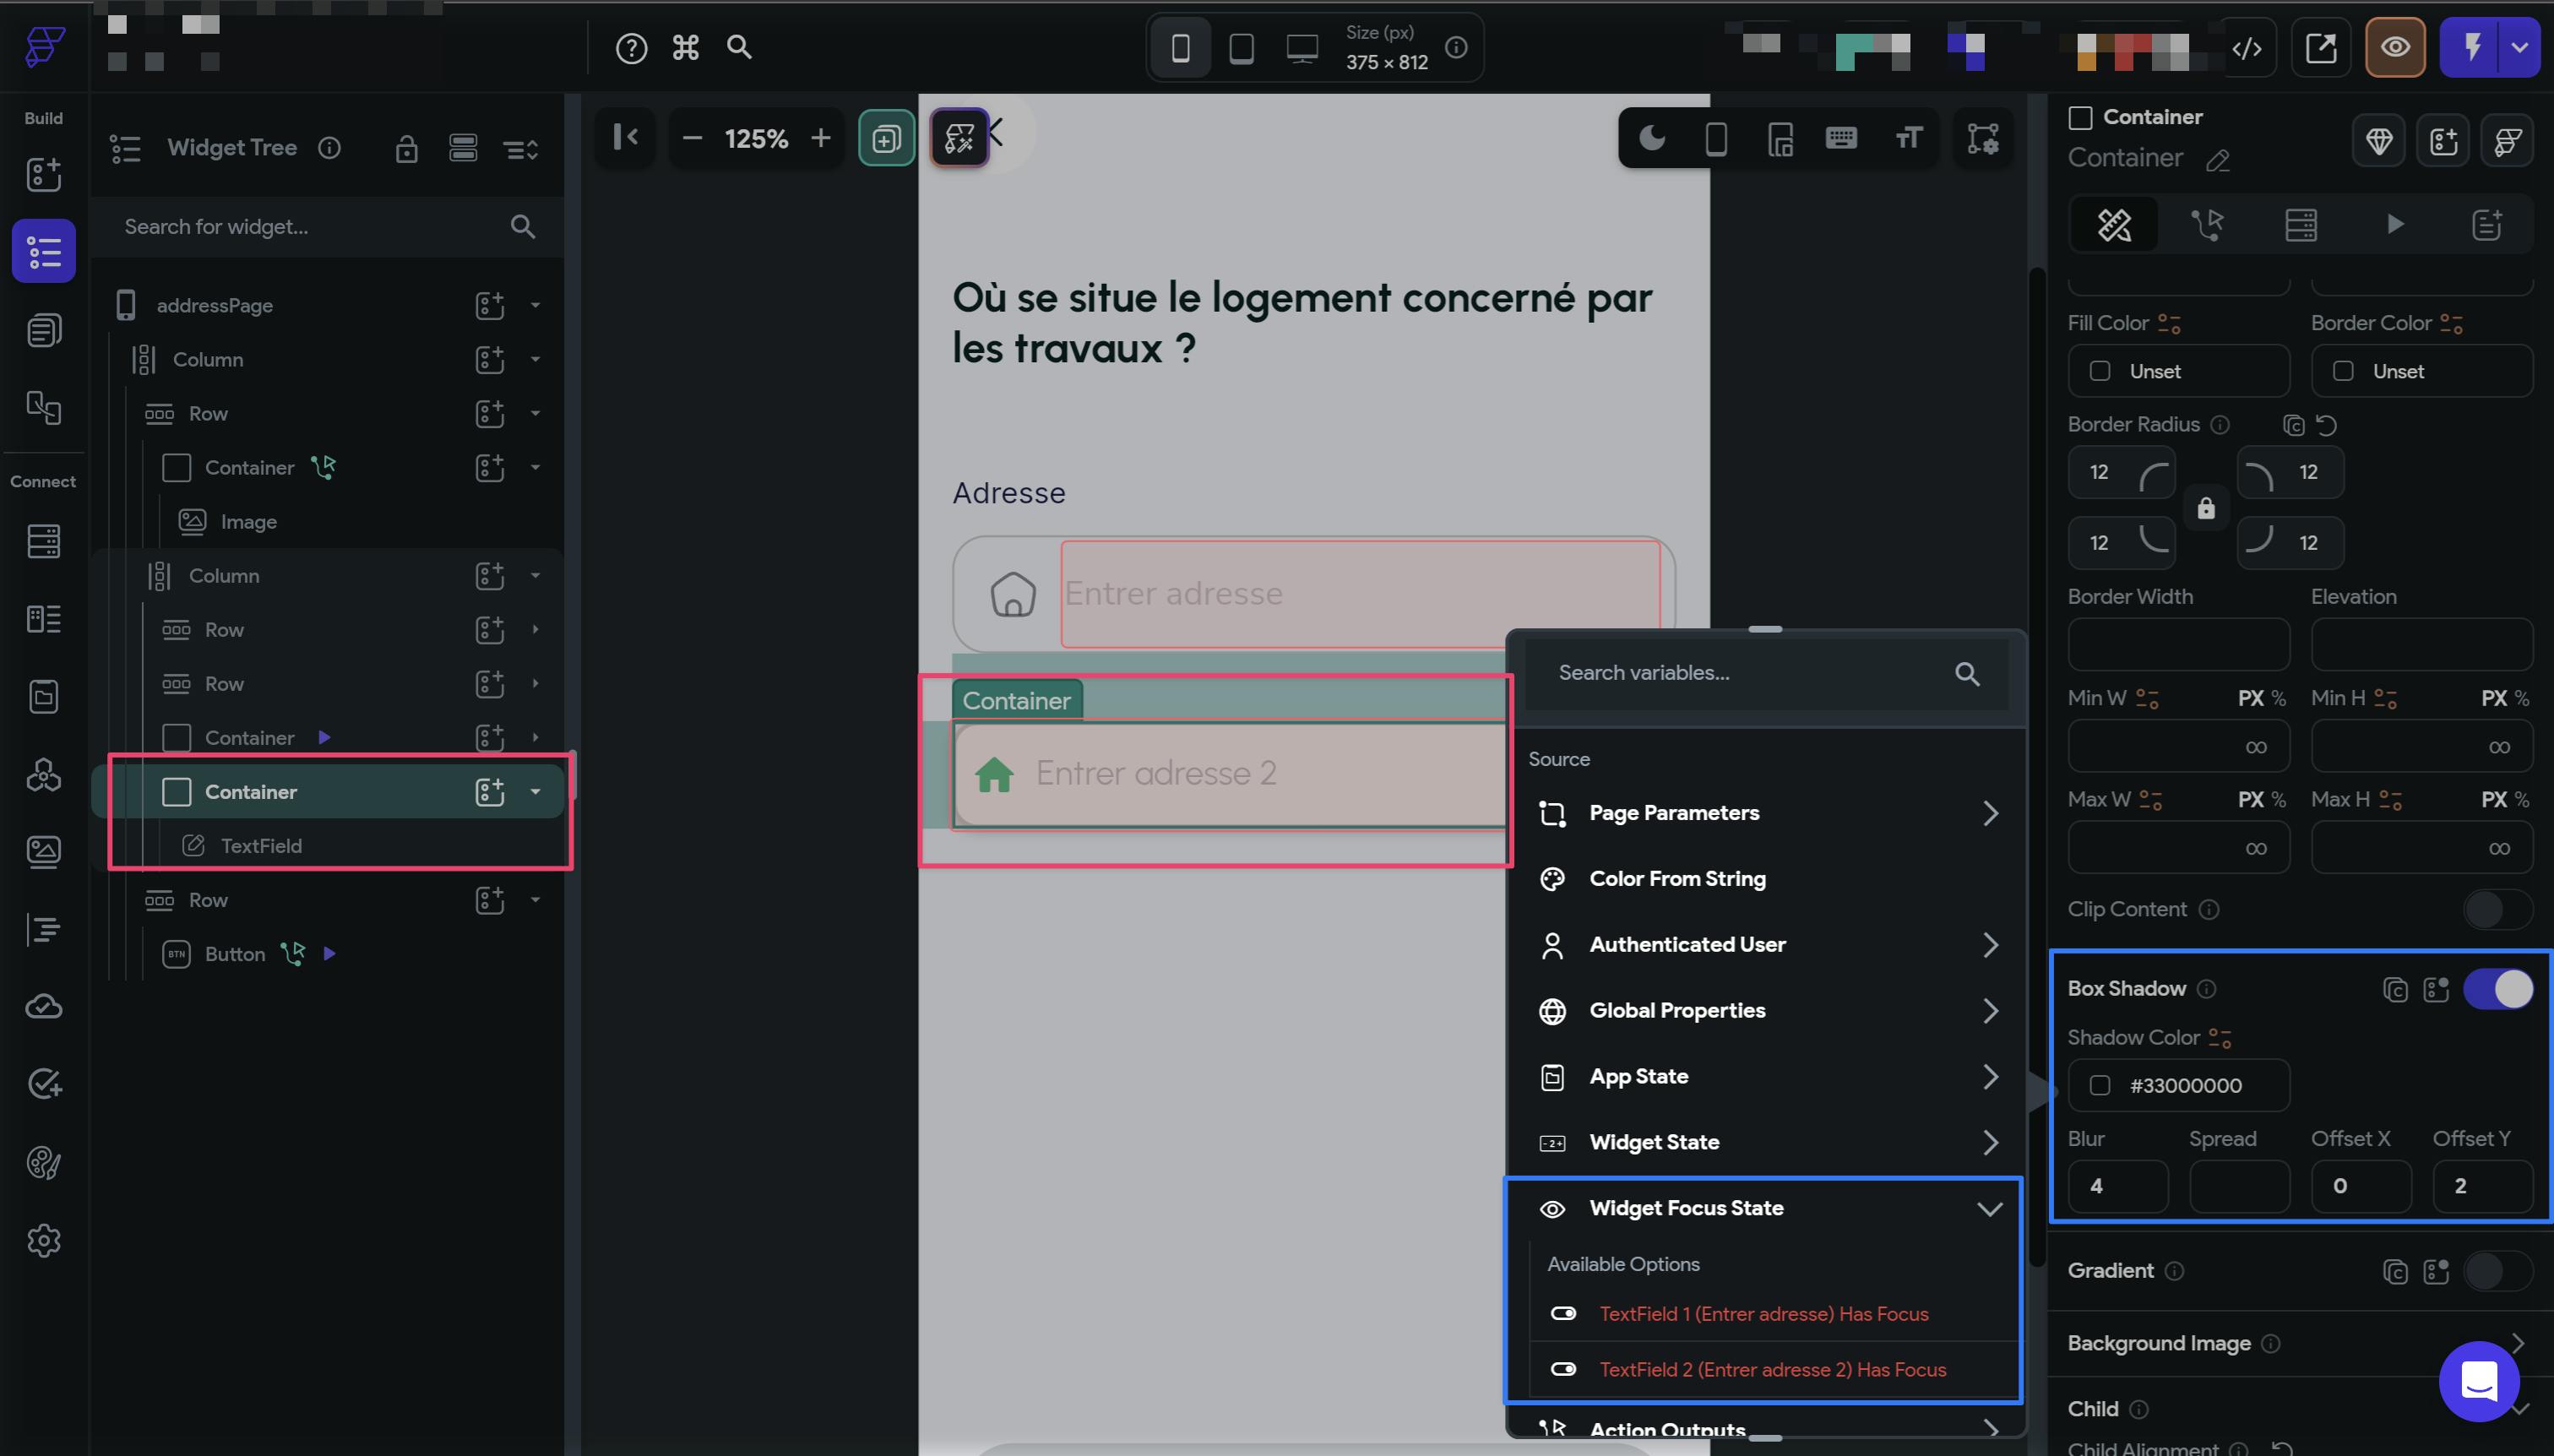Choose Color From String source

click(1677, 879)
